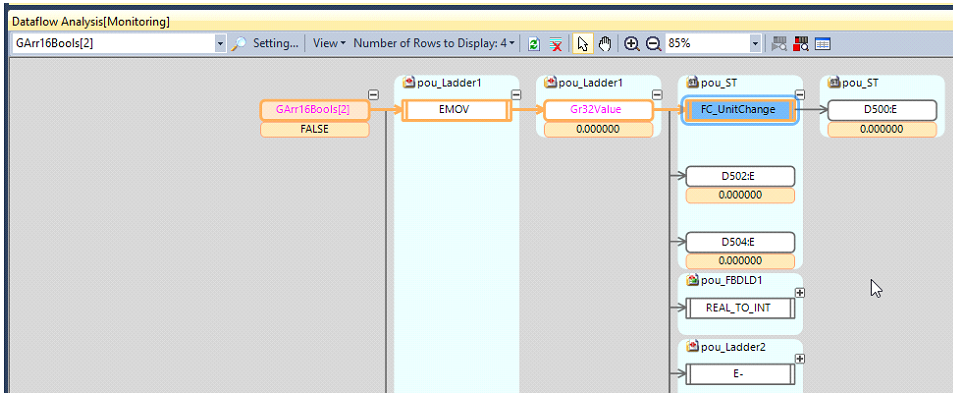Click the pou_FBDLD1 label text
953x397 pixels.
[x=732, y=280]
